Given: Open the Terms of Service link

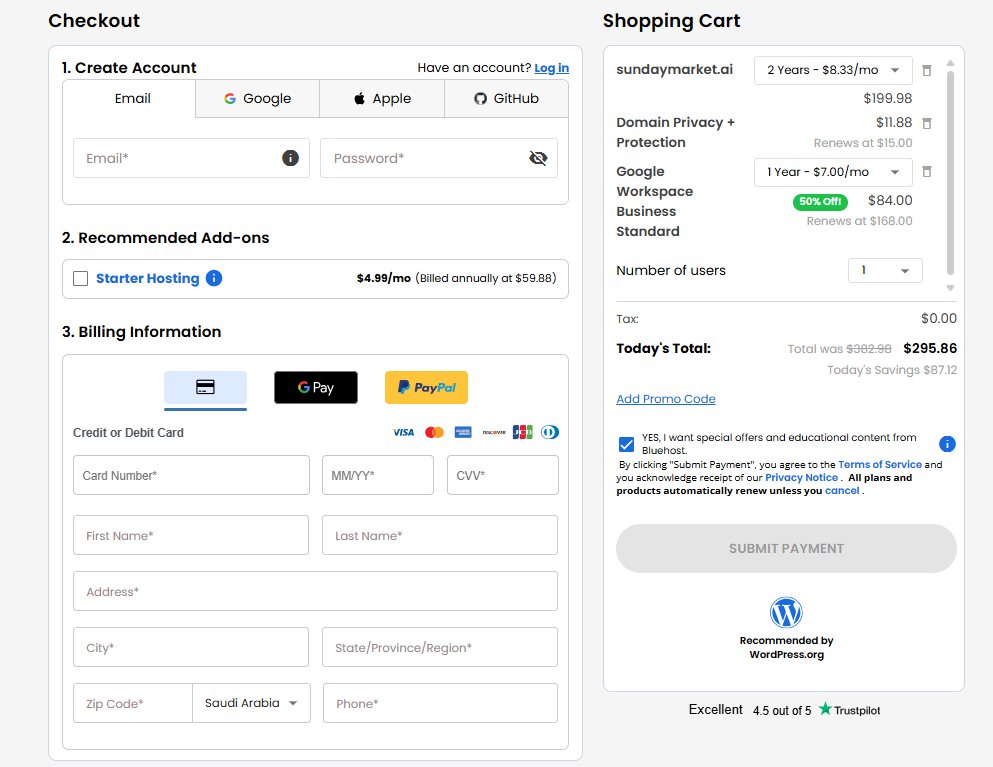Looking at the screenshot, I should (880, 464).
